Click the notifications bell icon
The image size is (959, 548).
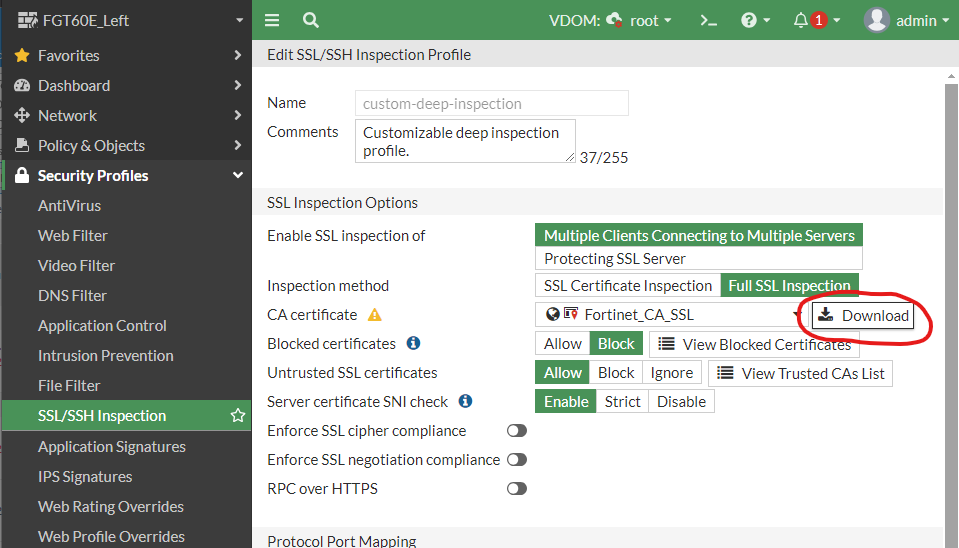(801, 20)
